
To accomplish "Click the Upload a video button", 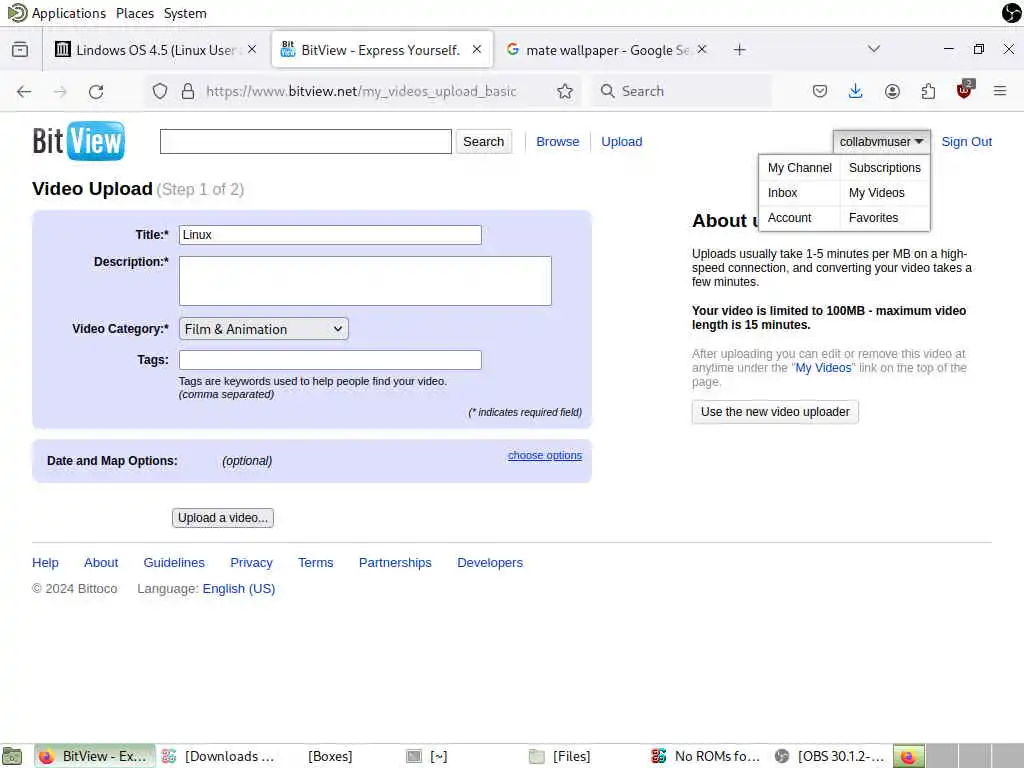I will click(223, 518).
